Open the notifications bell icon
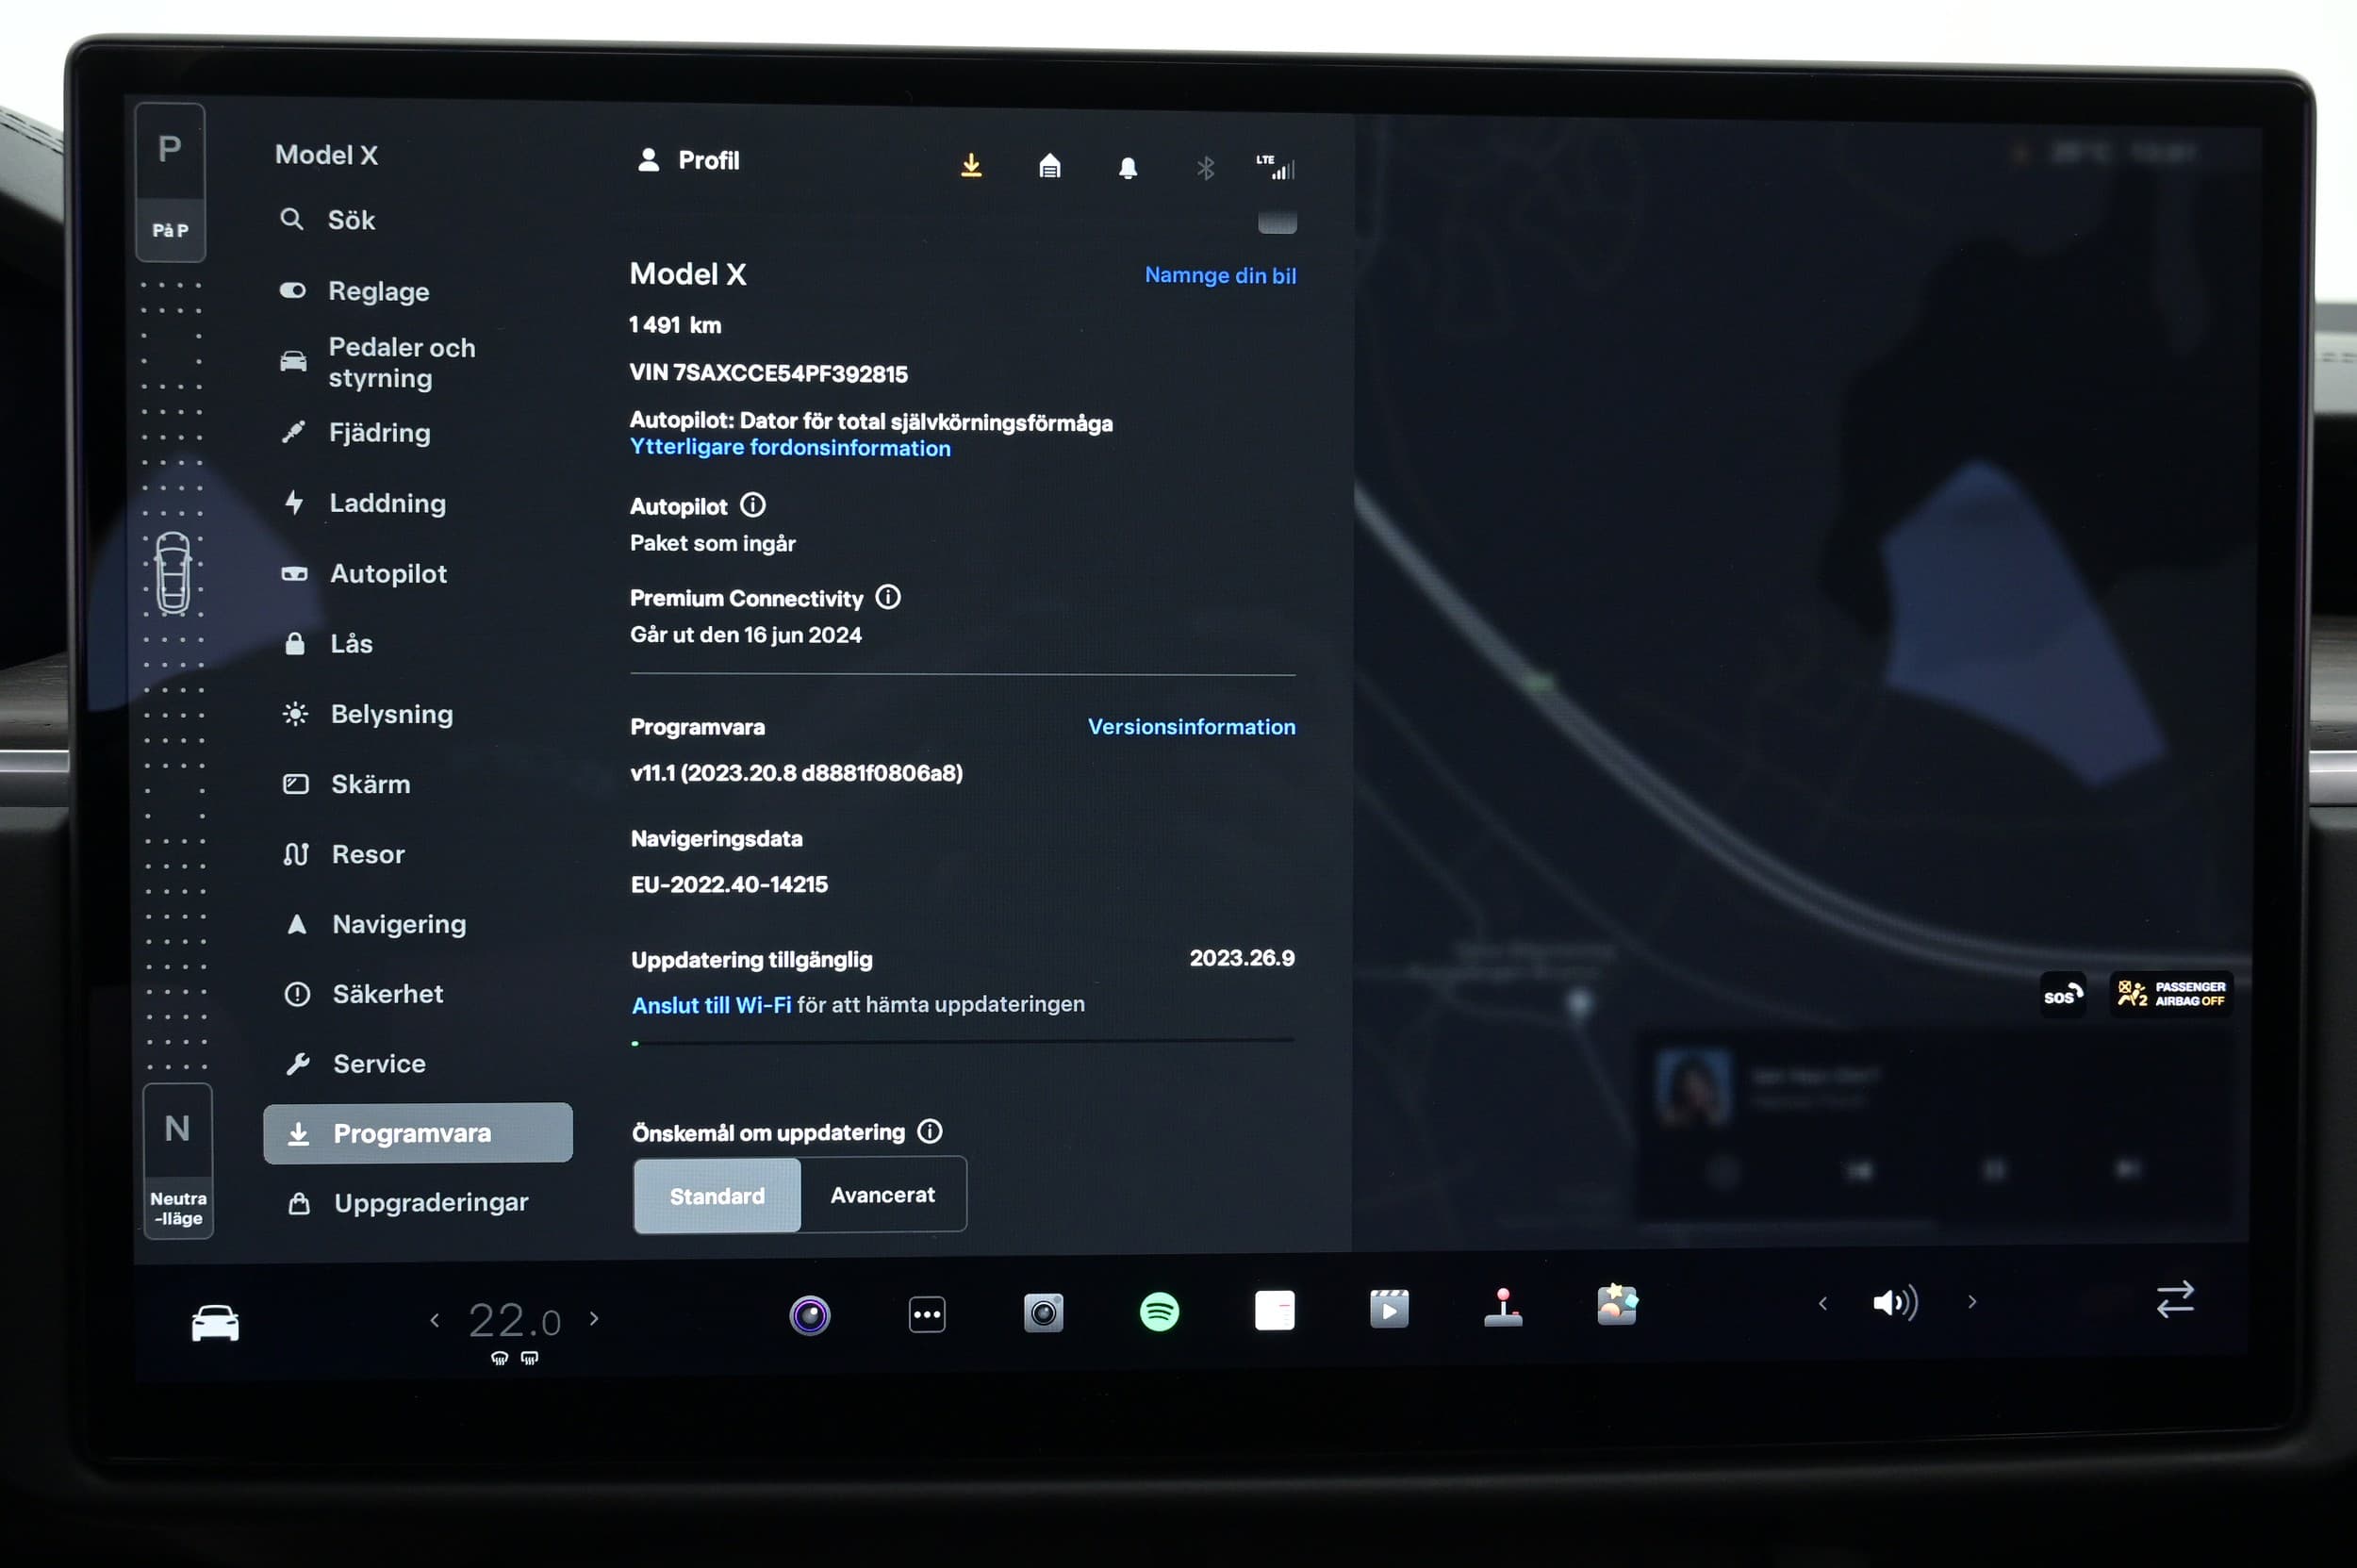 pyautogui.click(x=1128, y=167)
